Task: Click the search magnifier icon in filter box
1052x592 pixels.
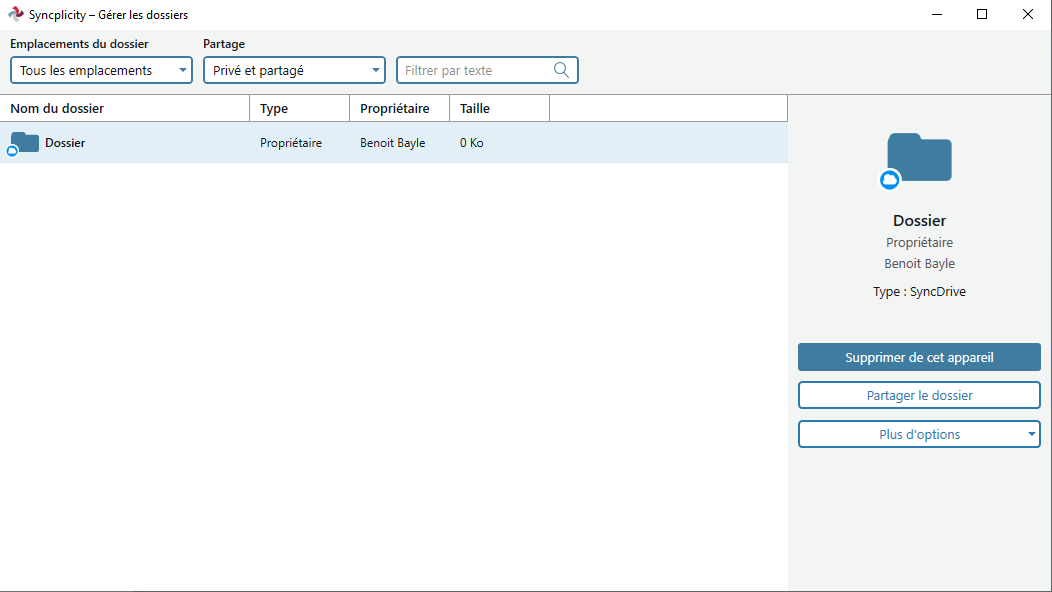Action: coord(562,70)
